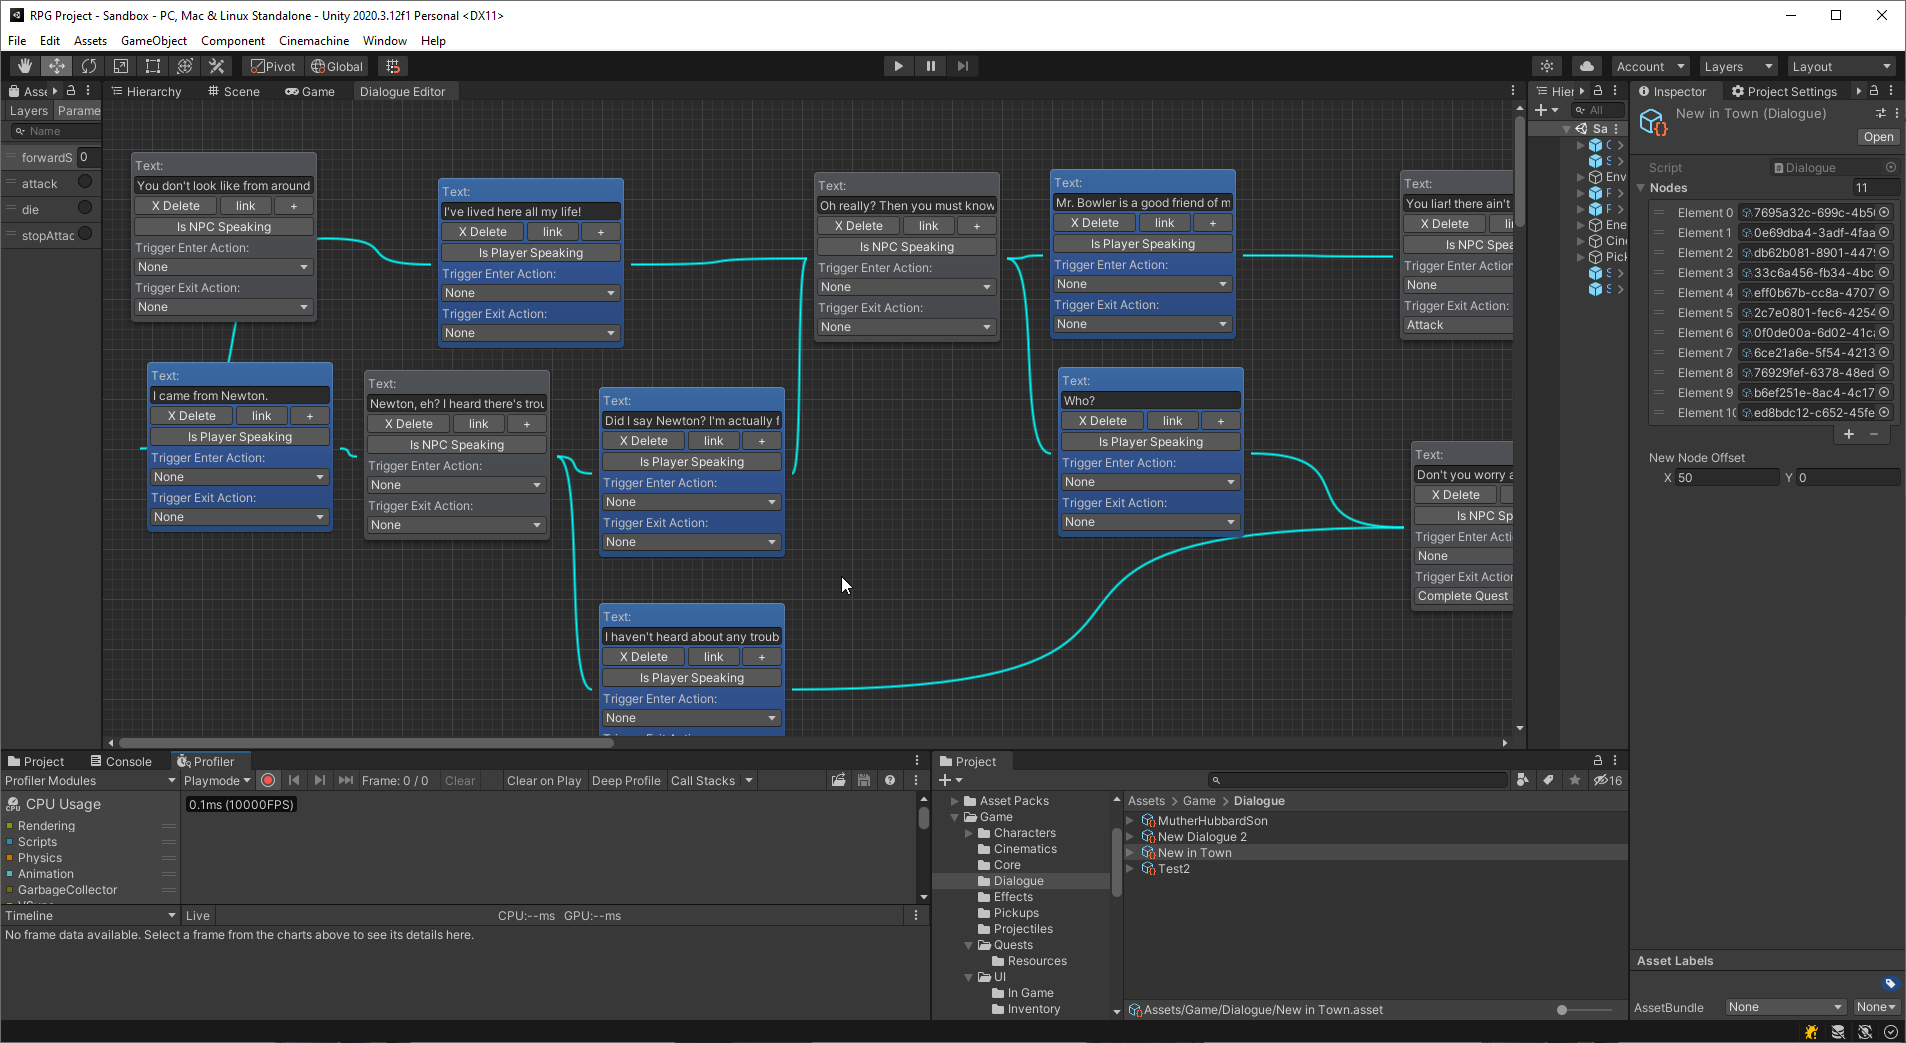This screenshot has width=1906, height=1043.
Task: Adjust the Project icon size slider
Action: point(1562,1010)
